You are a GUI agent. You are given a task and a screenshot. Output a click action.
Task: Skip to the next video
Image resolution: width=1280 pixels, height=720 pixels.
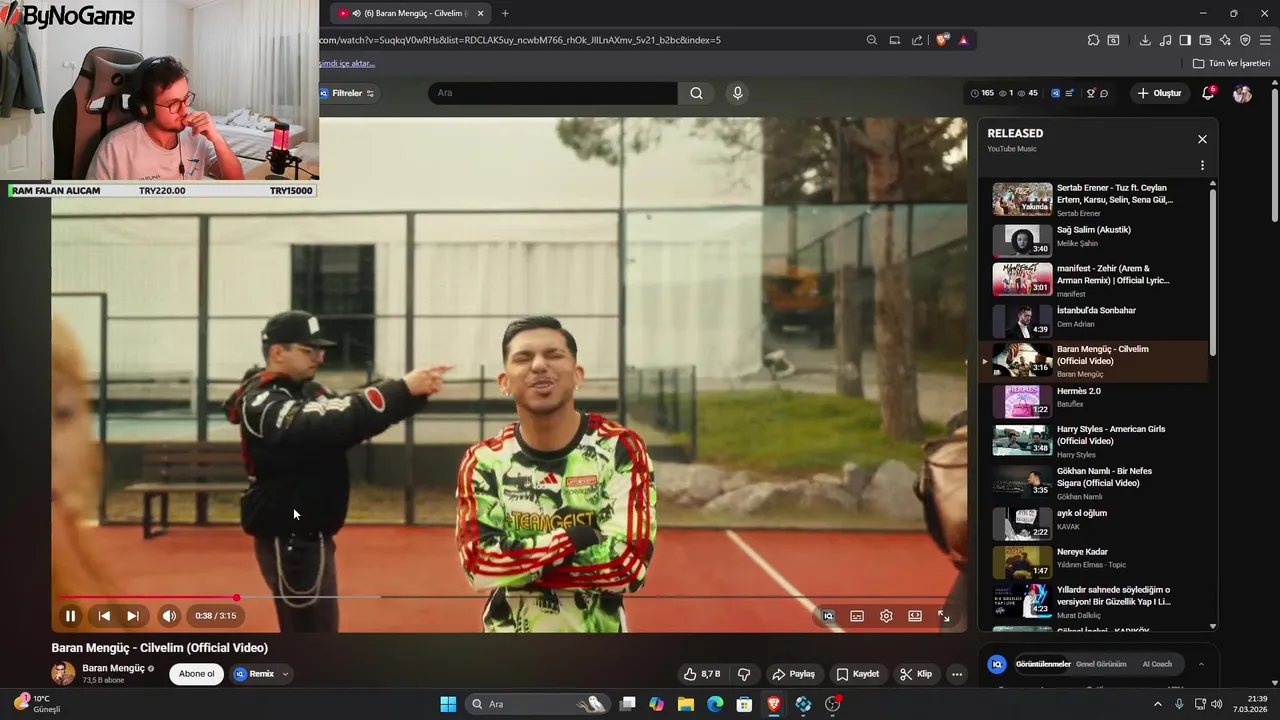tap(133, 616)
